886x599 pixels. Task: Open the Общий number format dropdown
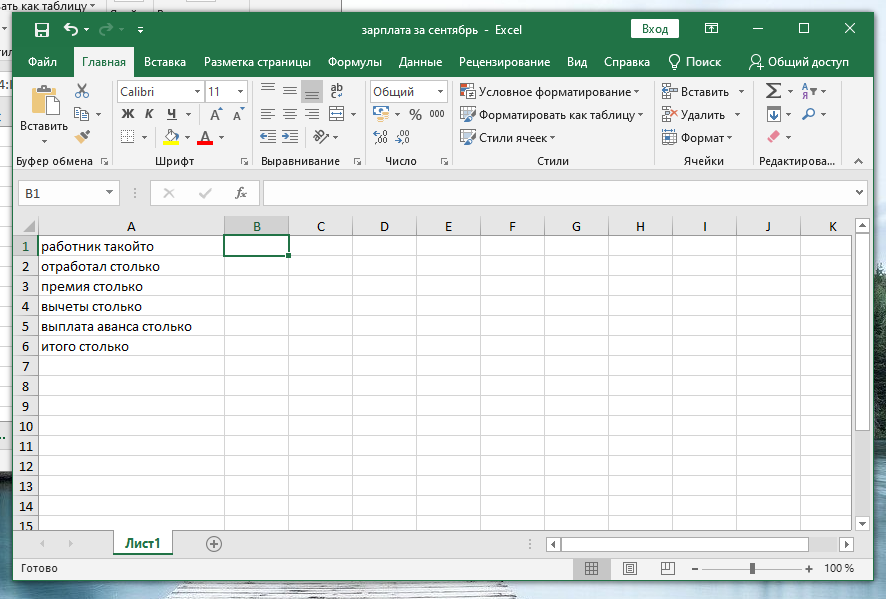[440, 92]
